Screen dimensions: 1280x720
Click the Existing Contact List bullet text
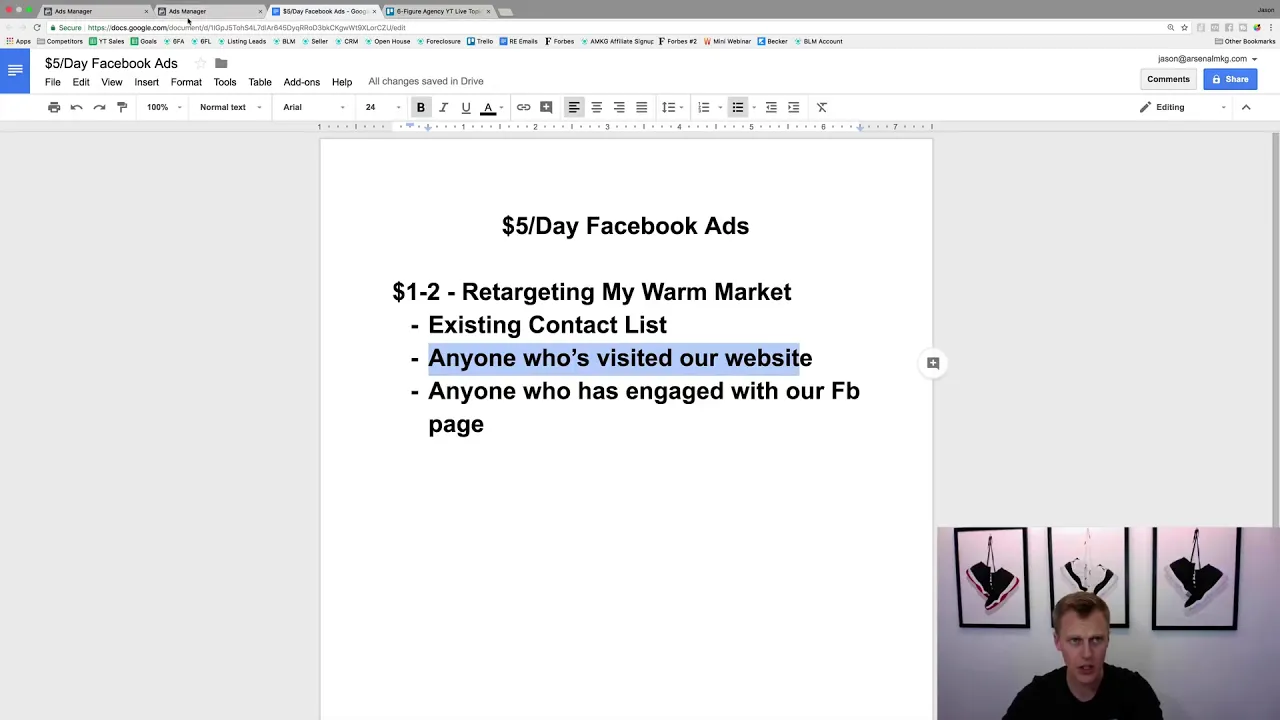click(x=547, y=325)
